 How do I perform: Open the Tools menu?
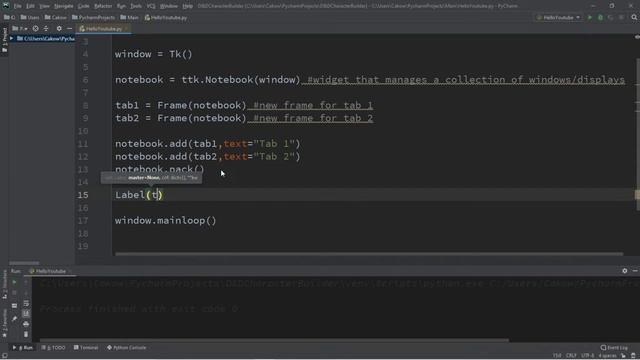click(136, 6)
